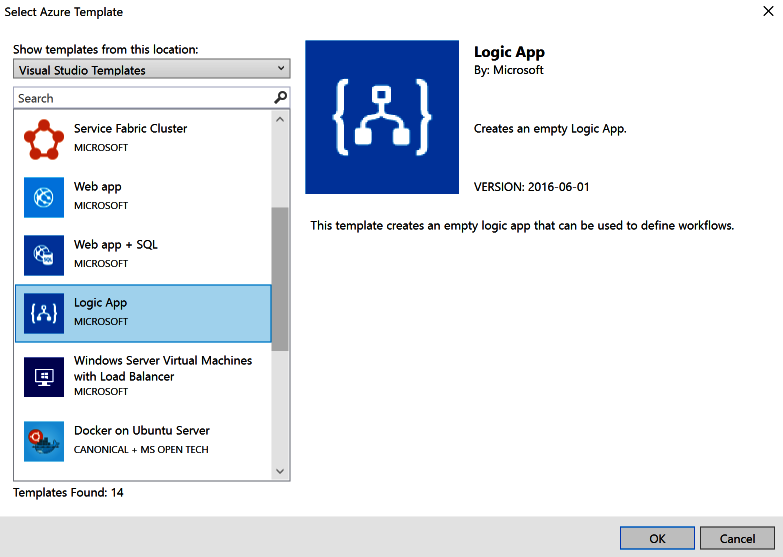Click the Service Fabric Cluster template icon

pyautogui.click(x=43, y=139)
